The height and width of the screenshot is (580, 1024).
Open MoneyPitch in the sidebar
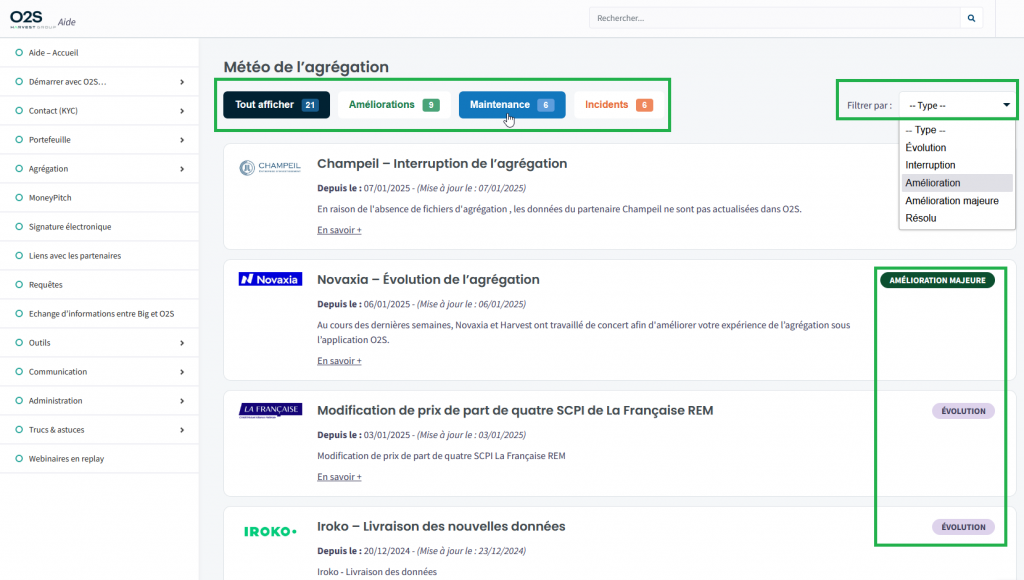(50, 198)
